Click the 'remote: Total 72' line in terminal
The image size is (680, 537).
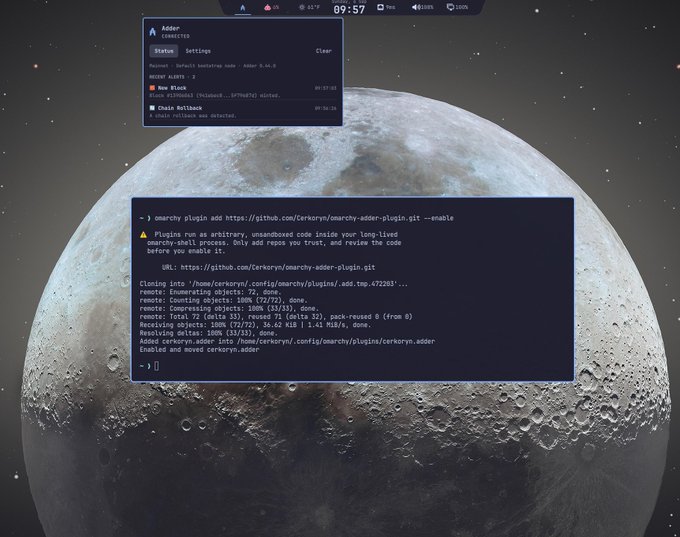tap(276, 317)
